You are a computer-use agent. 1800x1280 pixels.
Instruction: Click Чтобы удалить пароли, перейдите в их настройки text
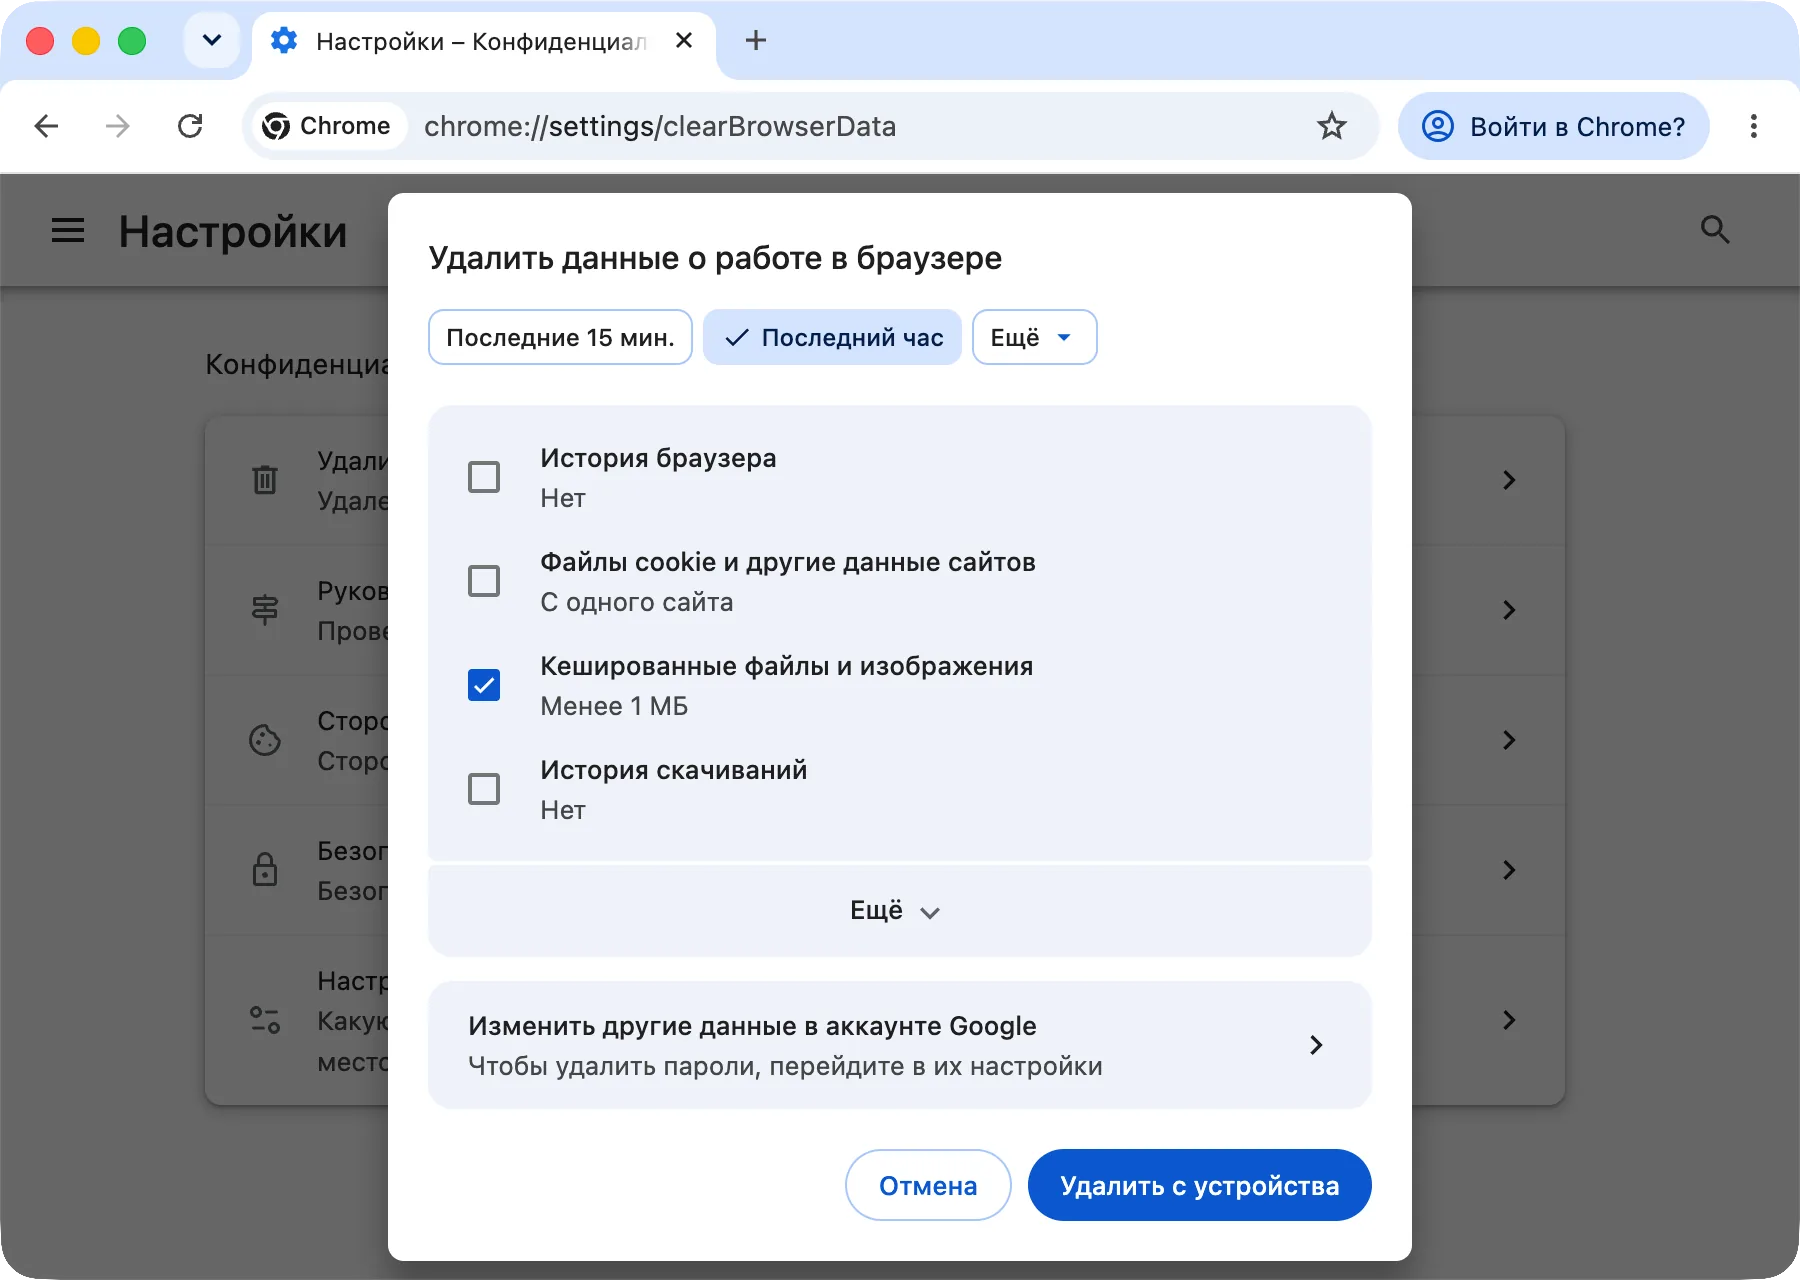click(x=785, y=1066)
